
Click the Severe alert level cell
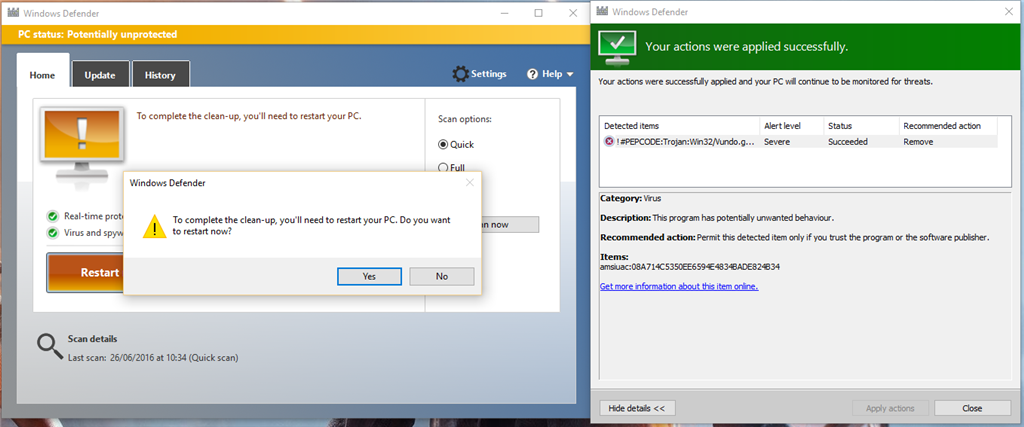[776, 142]
